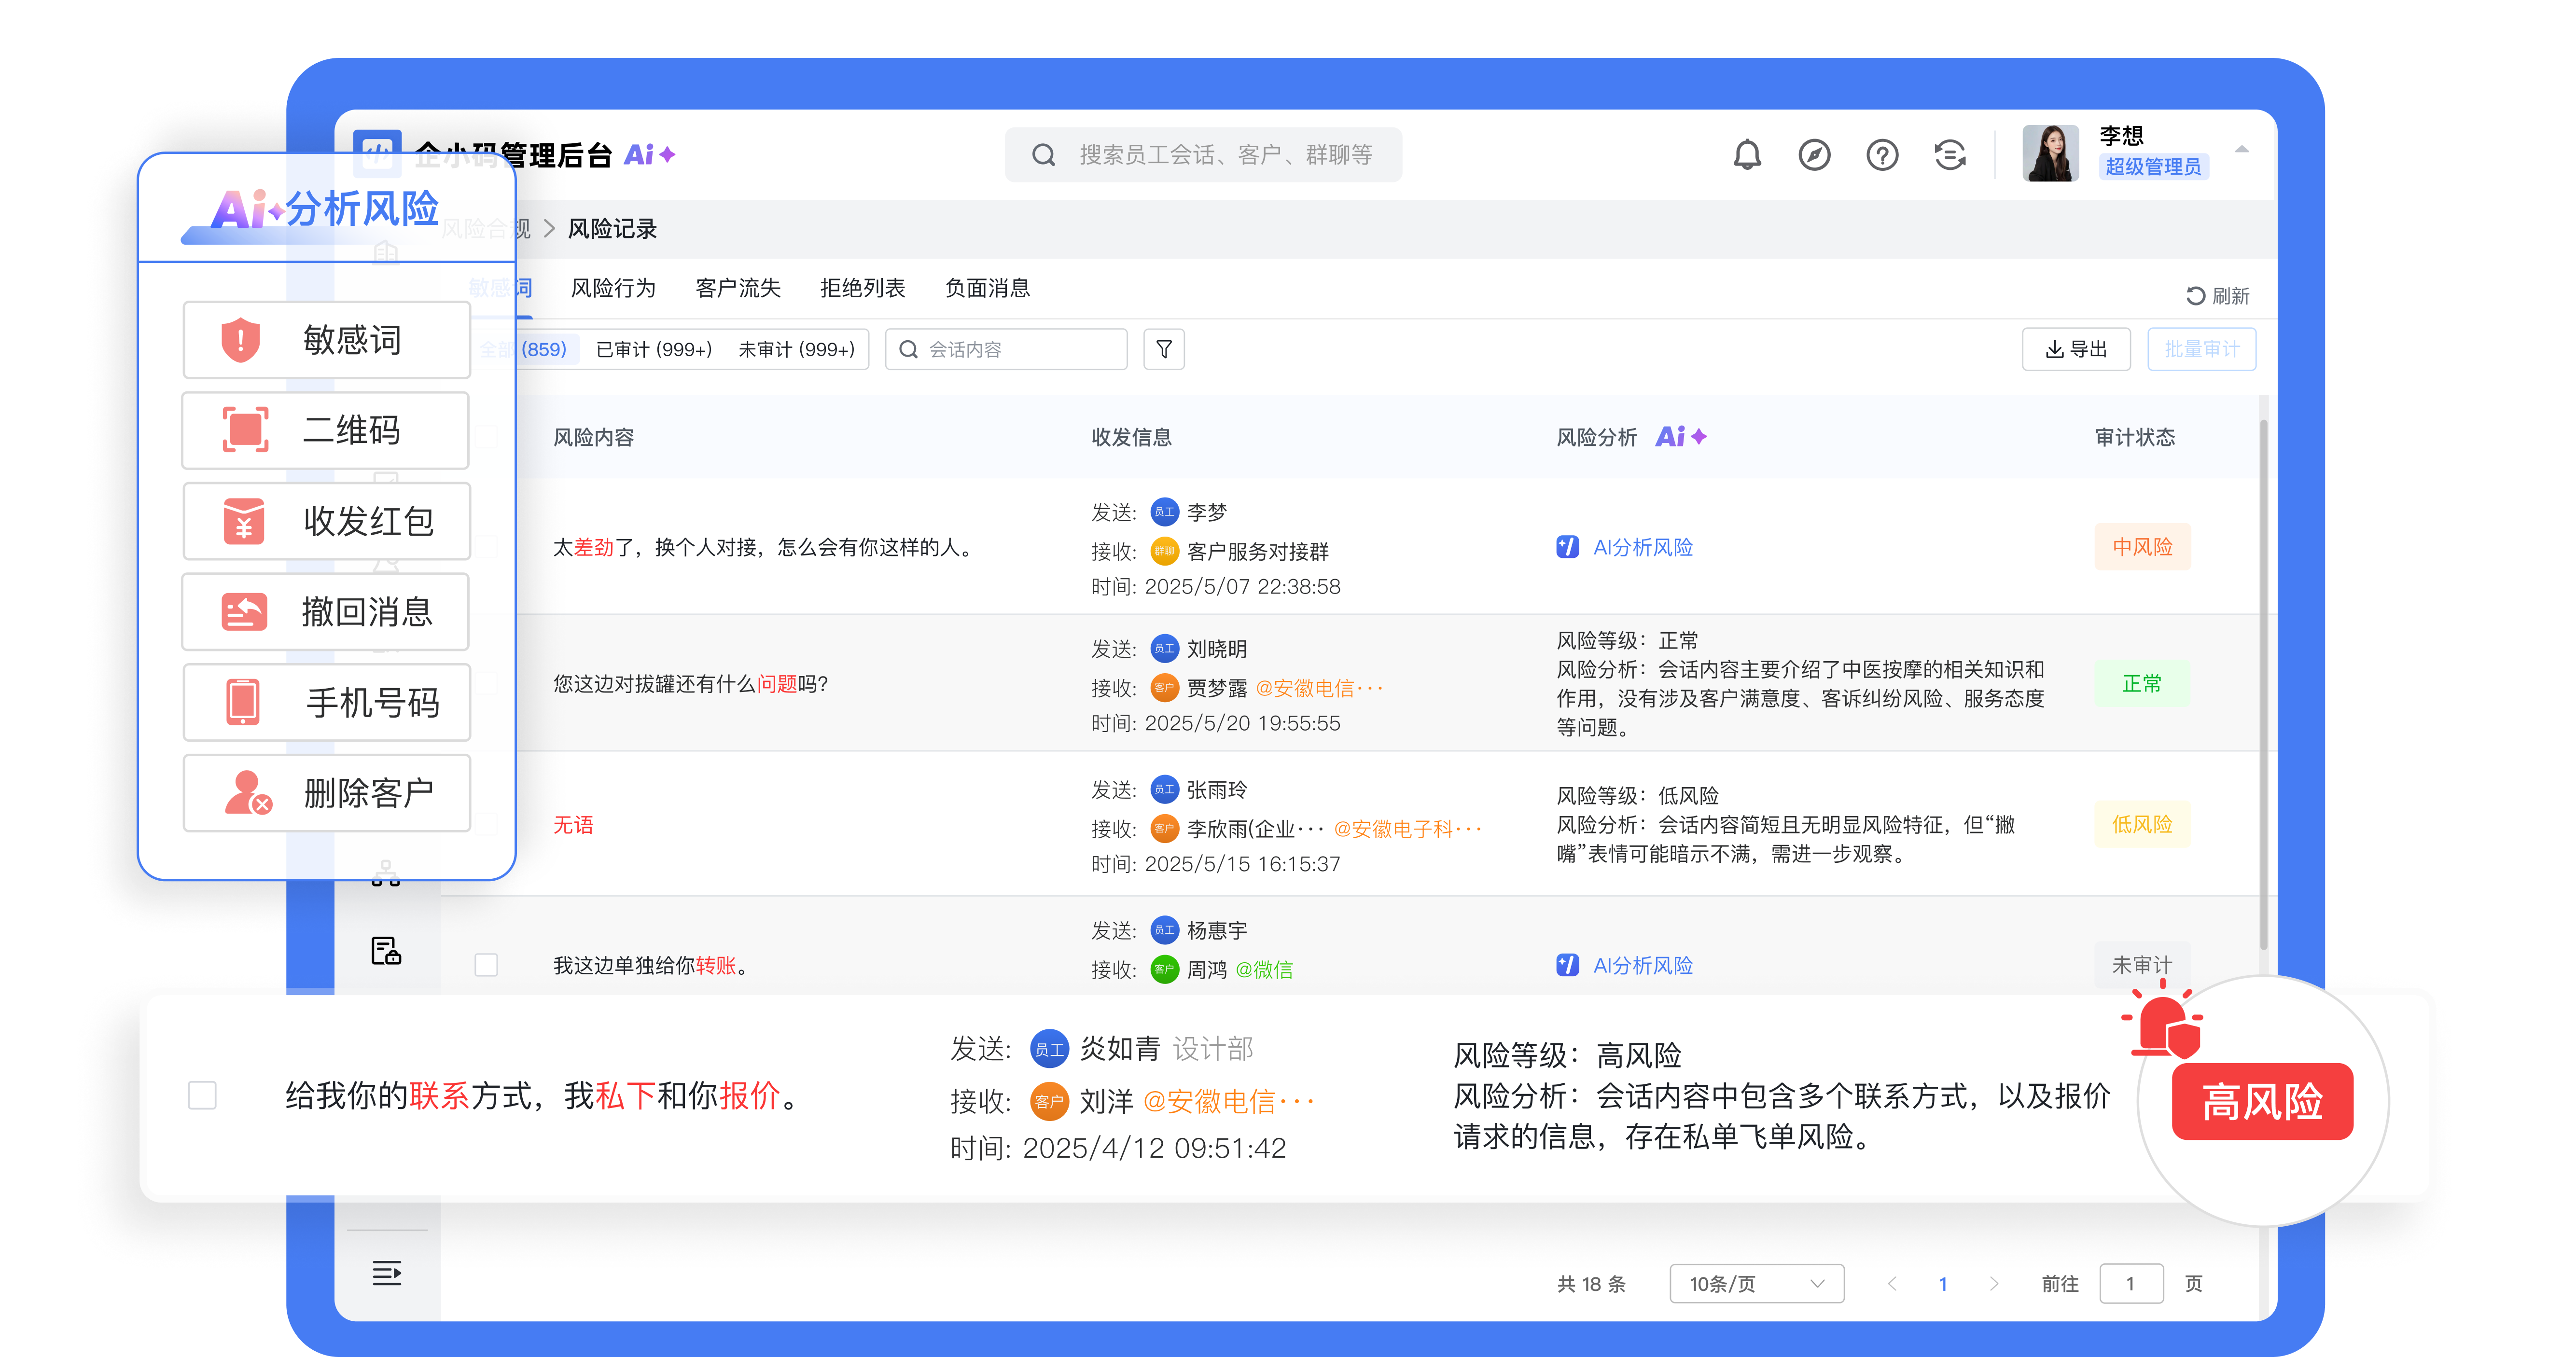
Task: Click the 删除客户 user delete icon
Action: coord(247,793)
